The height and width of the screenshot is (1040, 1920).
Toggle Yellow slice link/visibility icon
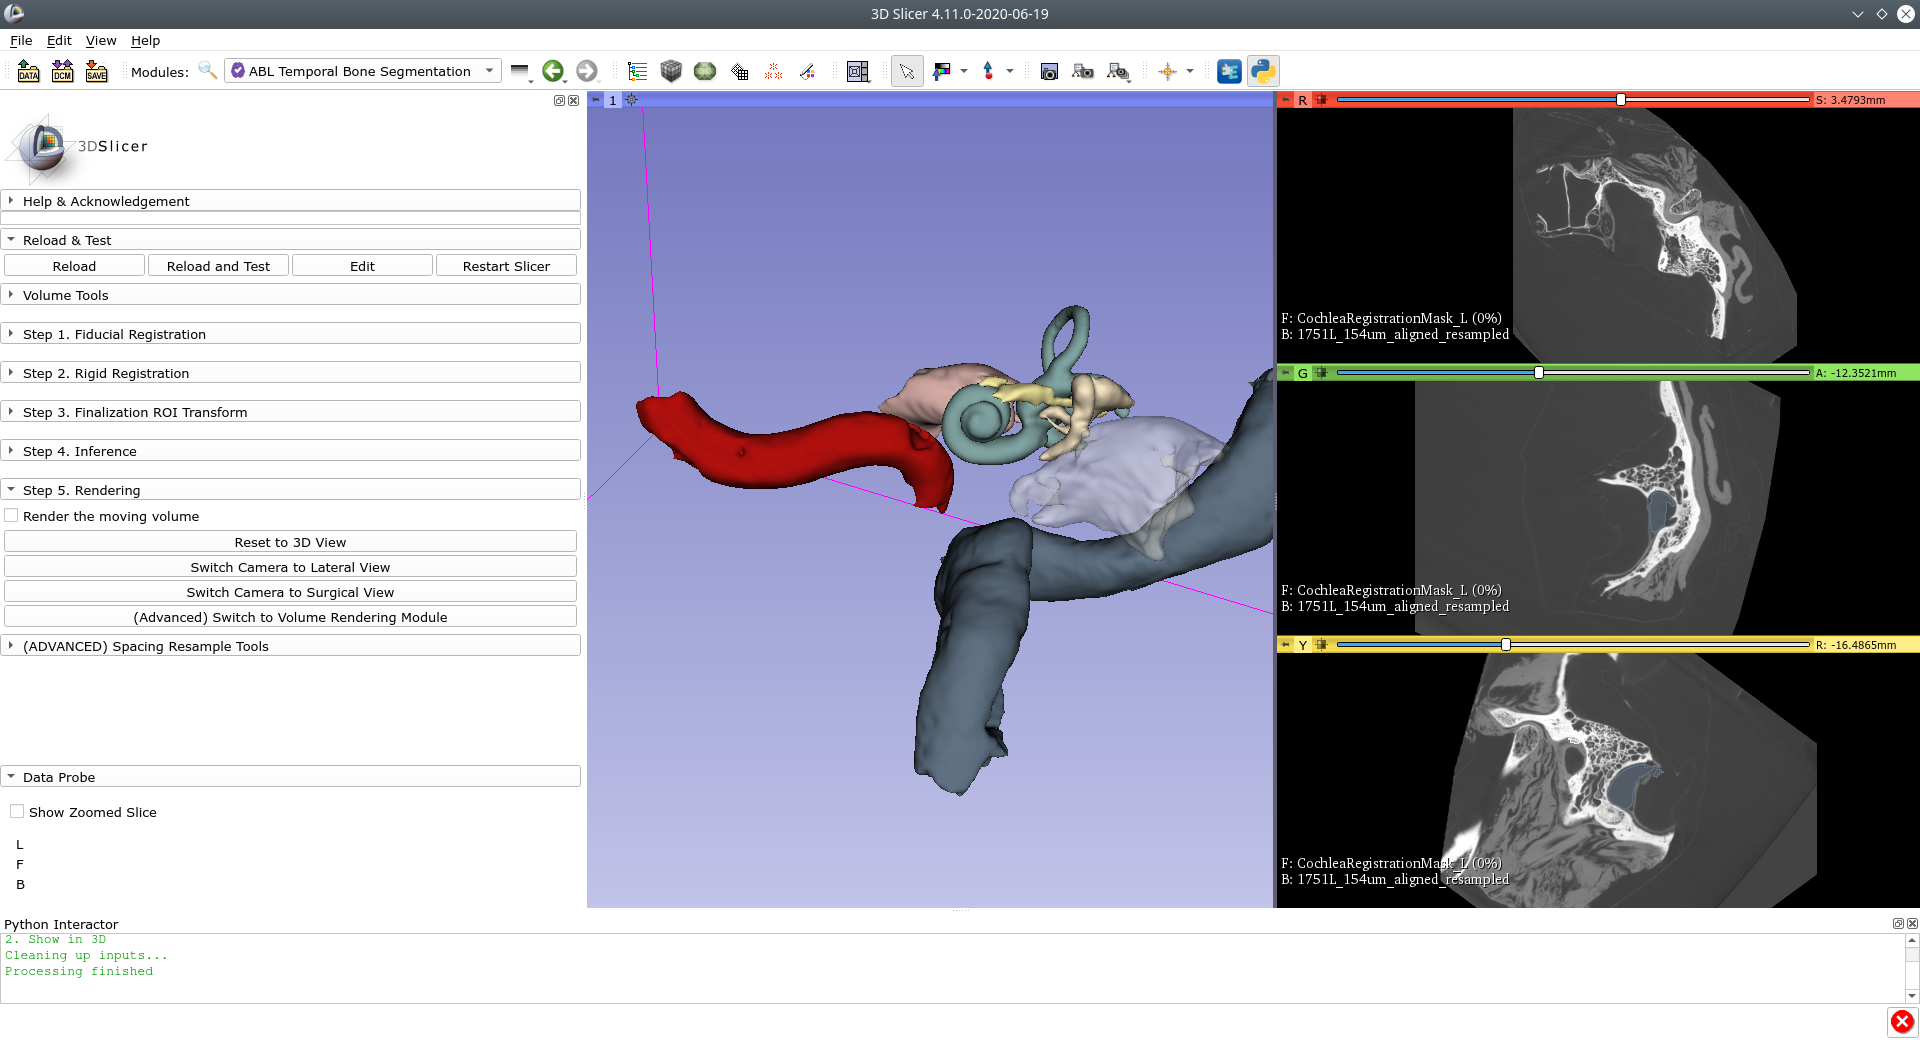(x=1321, y=645)
